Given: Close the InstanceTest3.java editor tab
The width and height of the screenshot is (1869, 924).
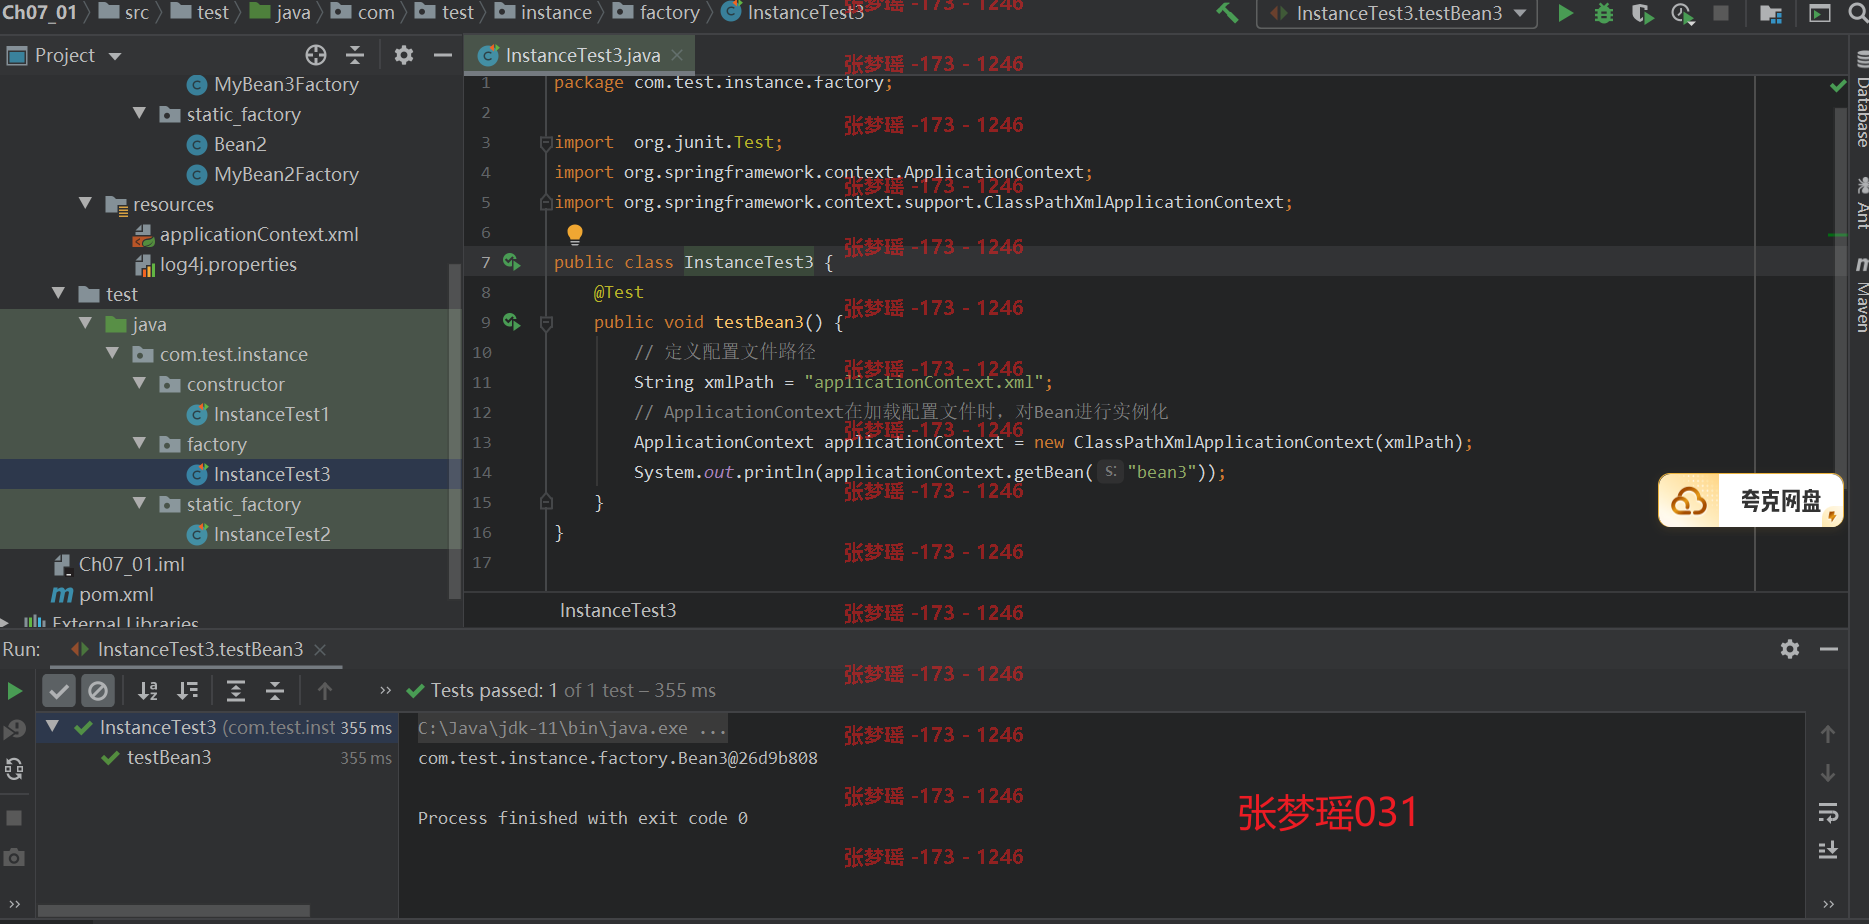Looking at the screenshot, I should coord(677,55).
